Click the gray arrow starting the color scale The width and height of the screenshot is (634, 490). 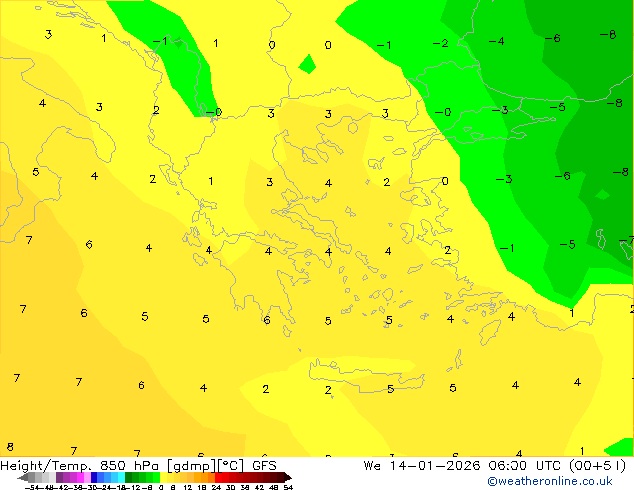point(23,477)
